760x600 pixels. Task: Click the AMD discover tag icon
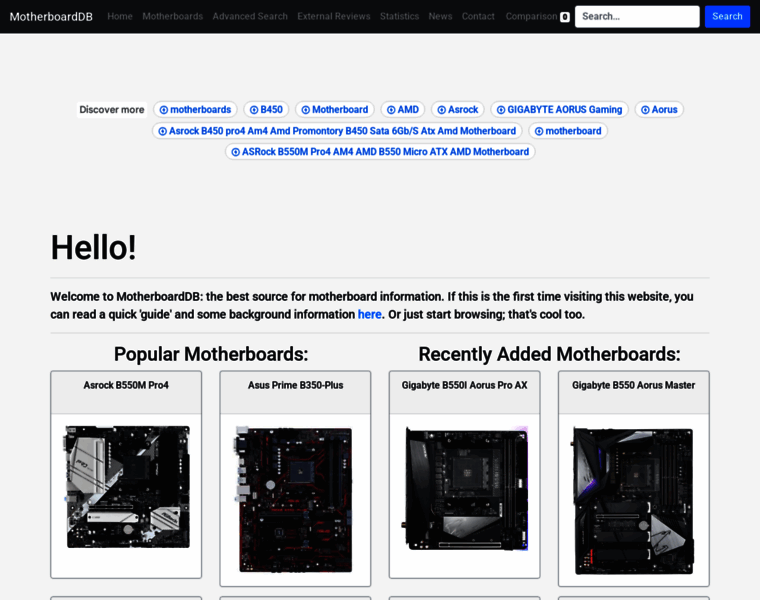point(391,110)
